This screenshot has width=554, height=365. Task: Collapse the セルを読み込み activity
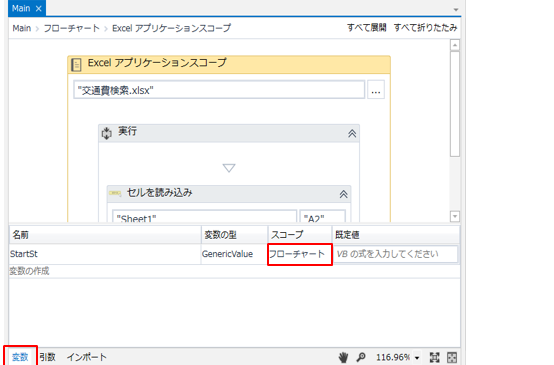pyautogui.click(x=343, y=194)
